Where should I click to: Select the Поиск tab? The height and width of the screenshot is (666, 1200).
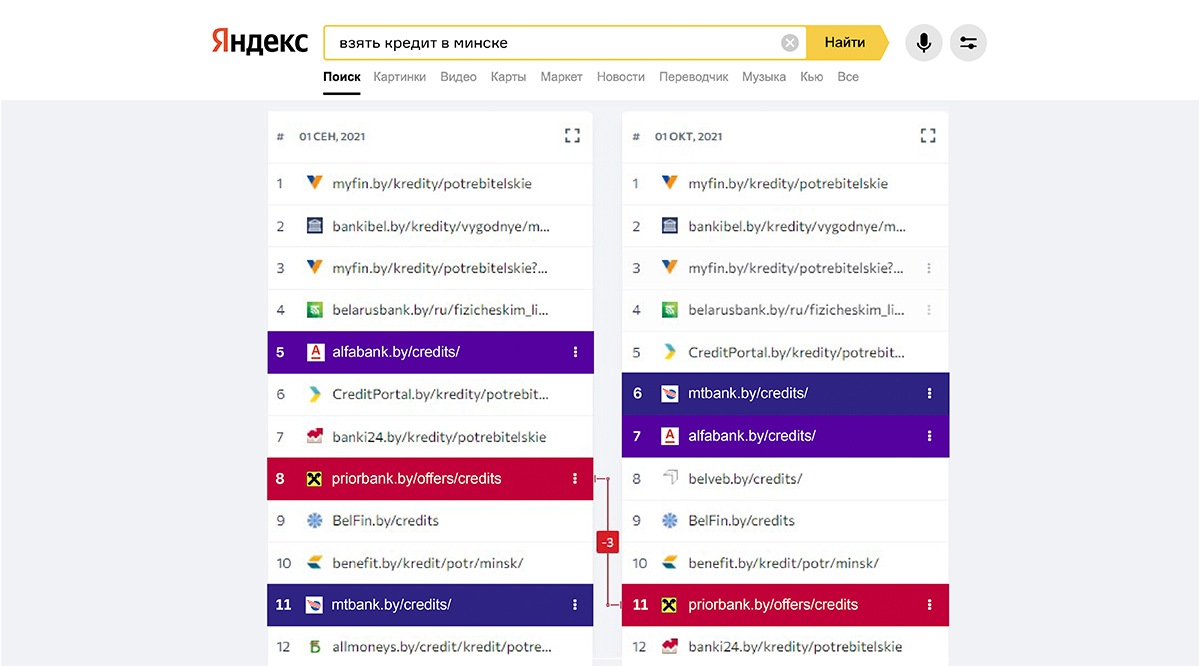[x=342, y=77]
